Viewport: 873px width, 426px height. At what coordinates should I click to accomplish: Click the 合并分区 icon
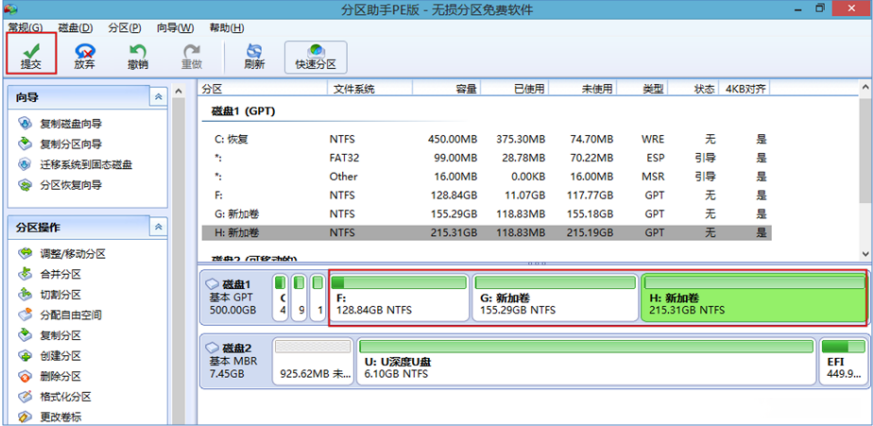pyautogui.click(x=26, y=273)
